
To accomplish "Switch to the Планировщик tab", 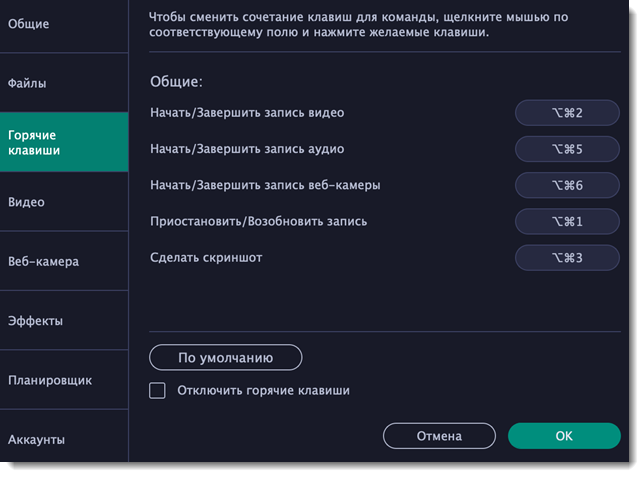I will [64, 380].
